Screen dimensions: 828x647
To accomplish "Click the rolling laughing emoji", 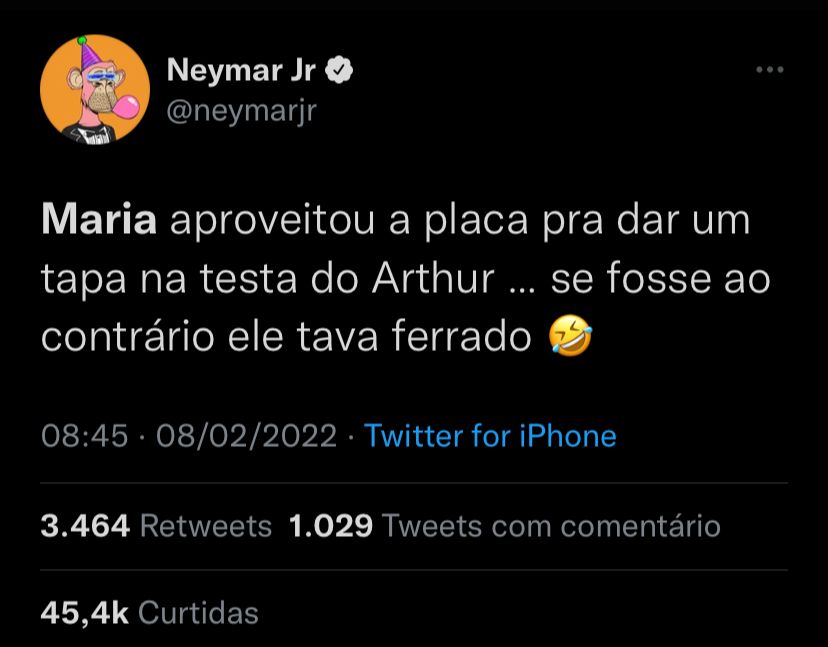I will pyautogui.click(x=570, y=338).
